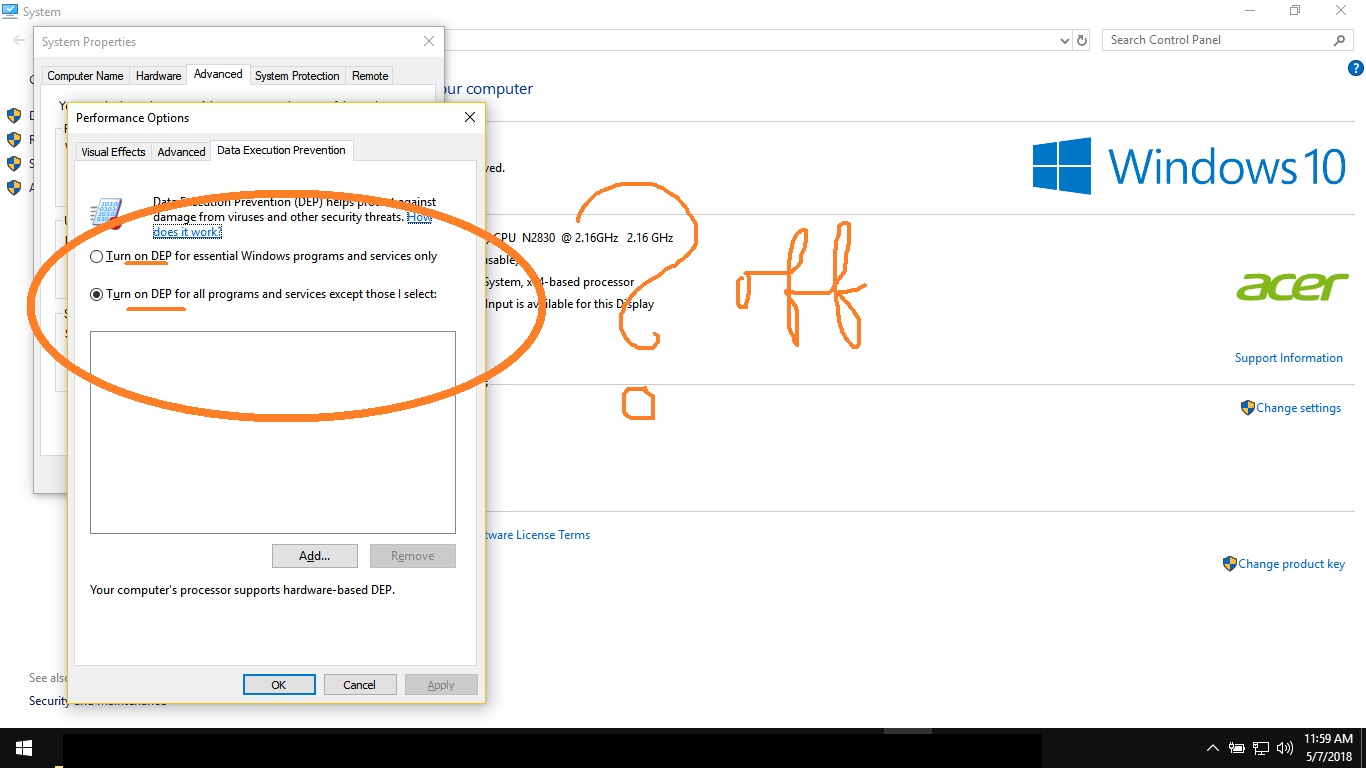
Task: Click the blue Help question mark icon
Action: pyautogui.click(x=1356, y=68)
